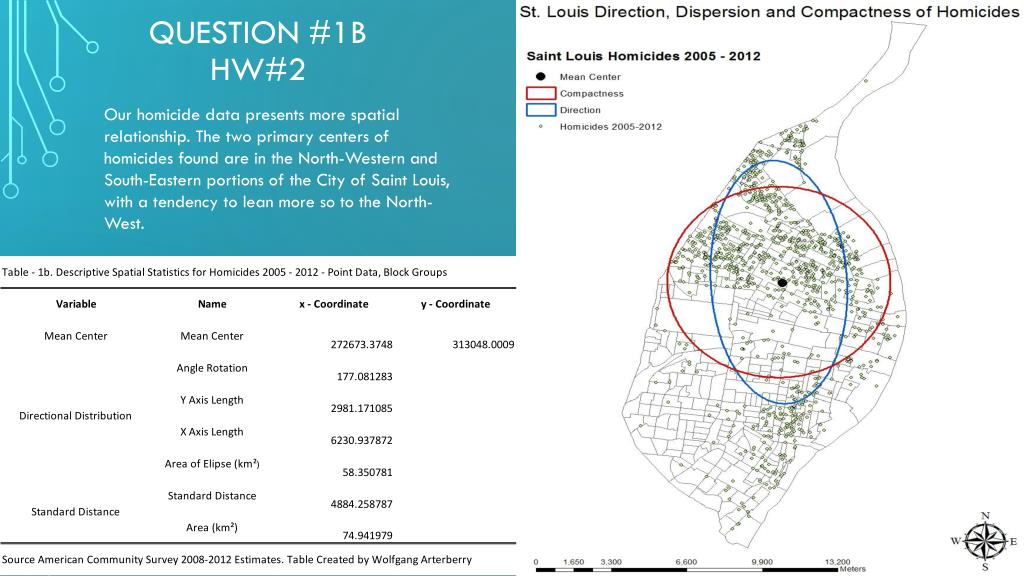The height and width of the screenshot is (576, 1024).
Task: Select the slide title 'QUESTION #1B HW#2'
Action: point(257,51)
